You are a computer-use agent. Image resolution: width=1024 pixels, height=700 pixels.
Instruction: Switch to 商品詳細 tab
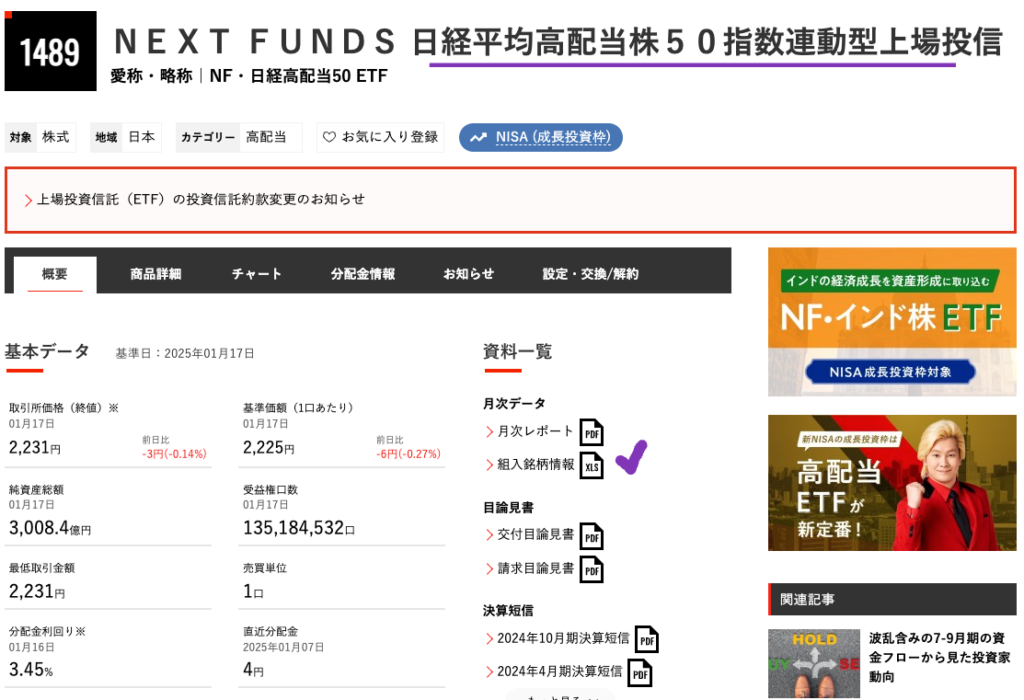[x=155, y=274]
